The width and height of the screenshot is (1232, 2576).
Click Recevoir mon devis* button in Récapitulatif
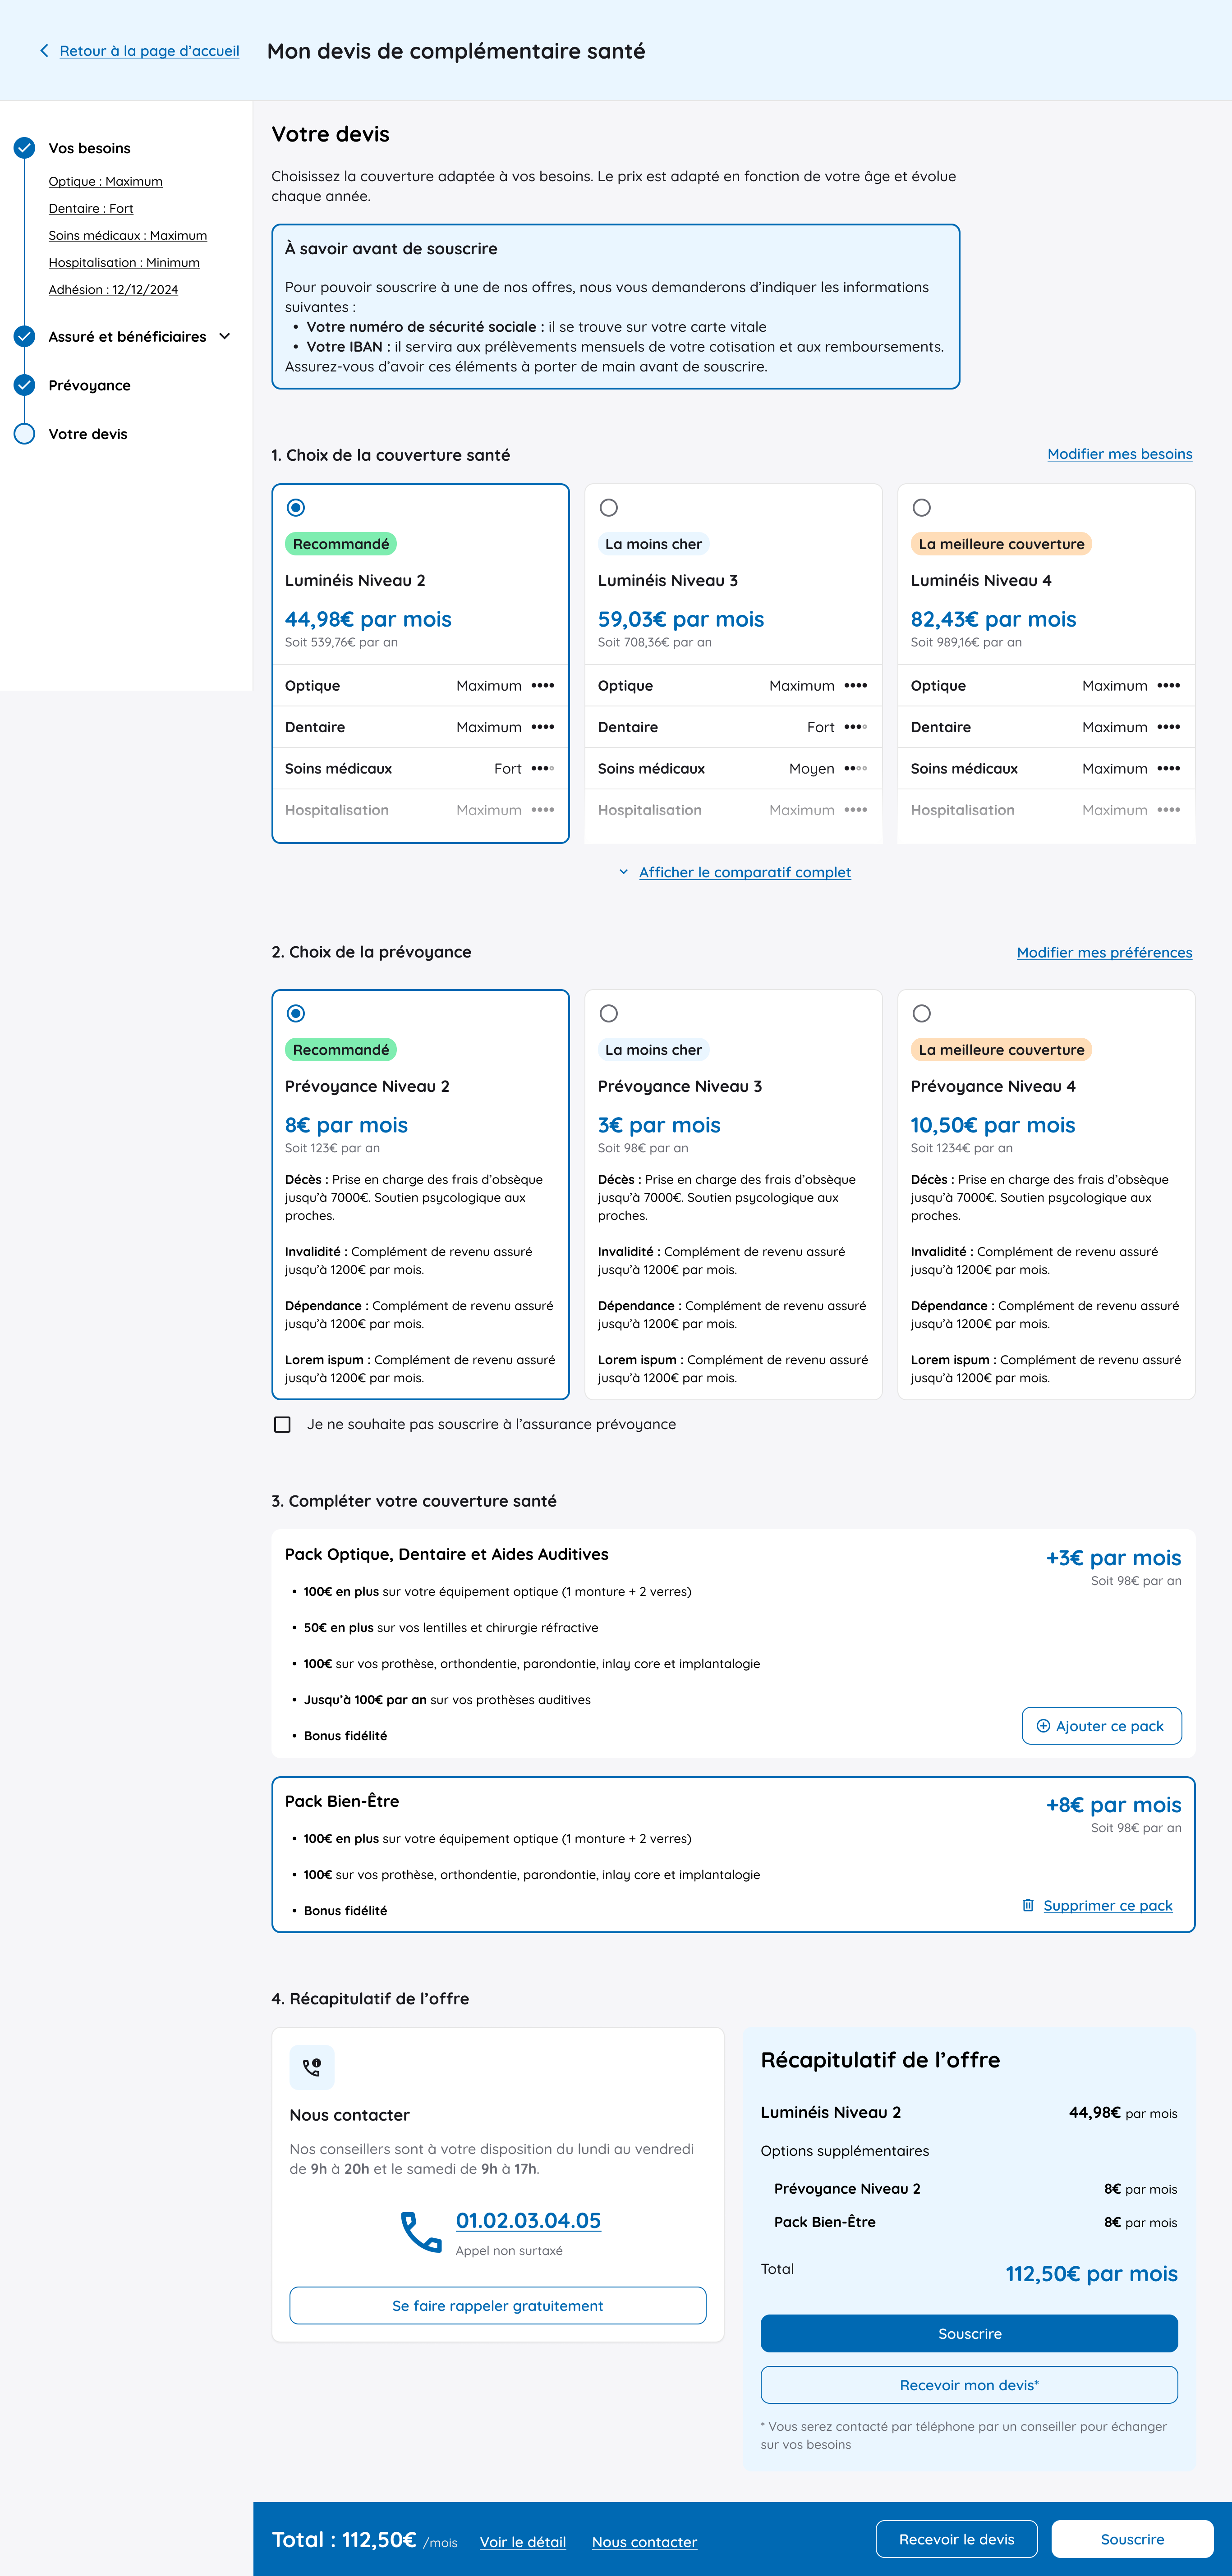969,2385
